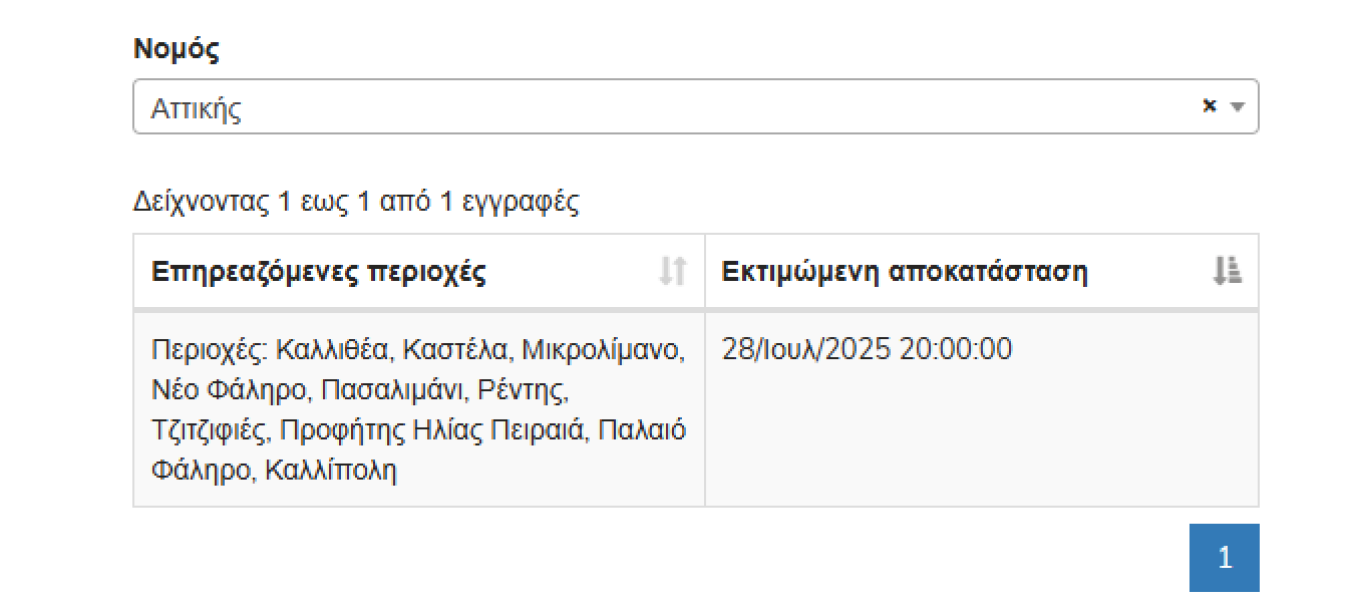1360x608 pixels.
Task: Click the Εκτιμώμενη αποκατάσταση column header text
Action: click(x=904, y=272)
